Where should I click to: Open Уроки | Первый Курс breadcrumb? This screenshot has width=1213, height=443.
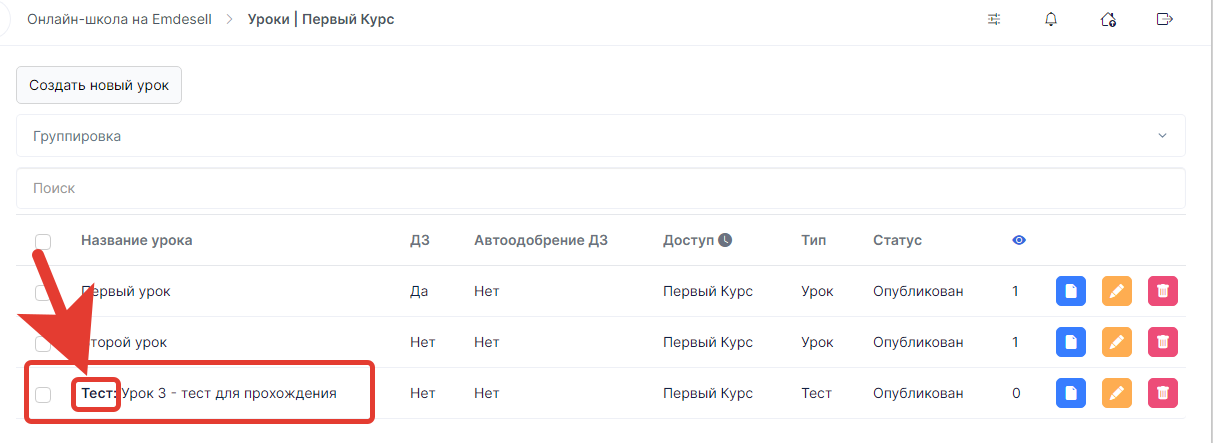[x=321, y=19]
